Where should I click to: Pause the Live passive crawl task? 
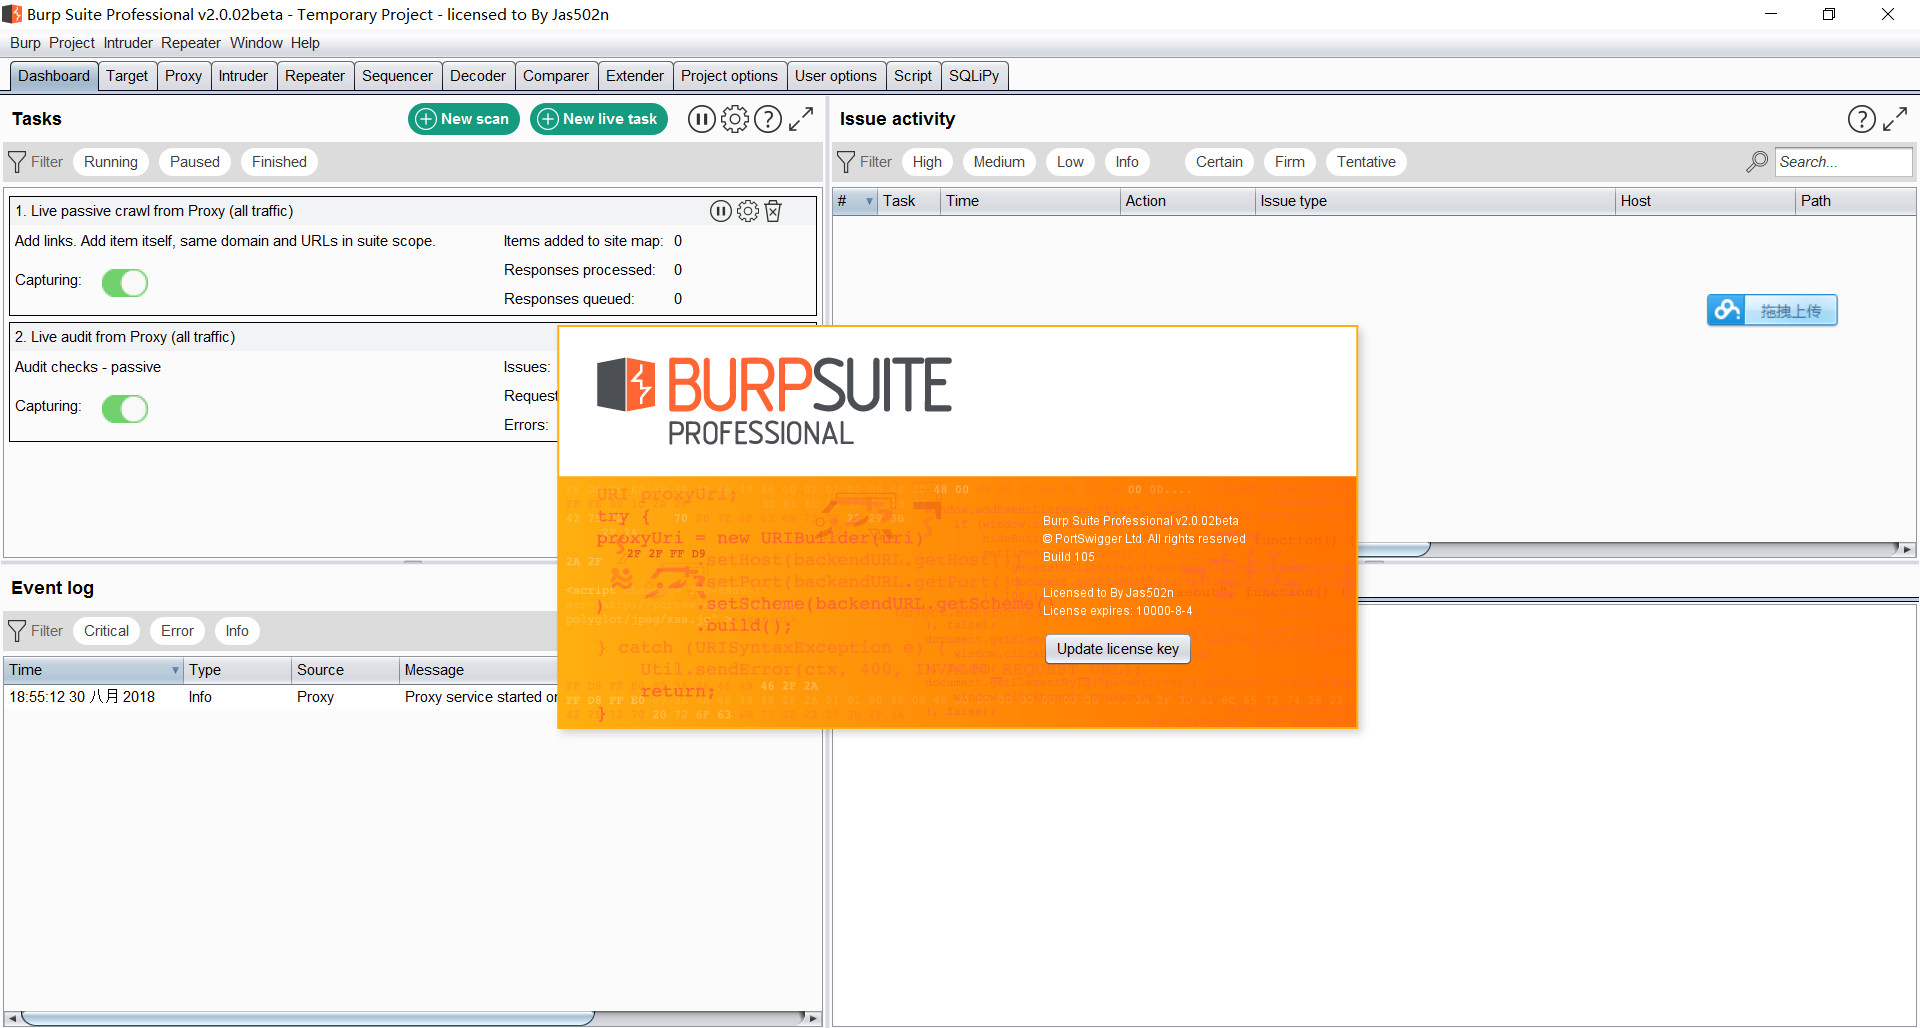click(x=720, y=211)
